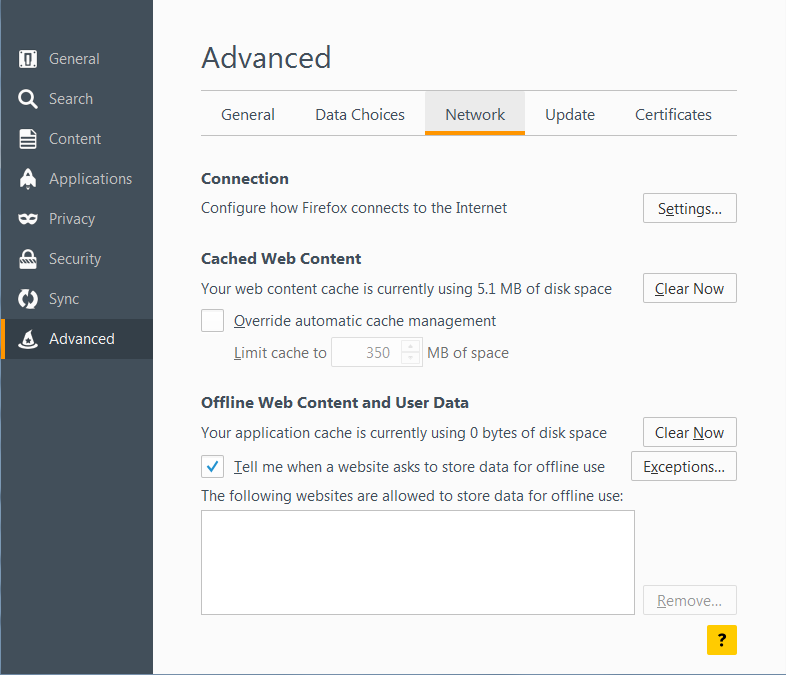786x675 pixels.
Task: Open the Privacy preferences label
Action: click(x=72, y=219)
